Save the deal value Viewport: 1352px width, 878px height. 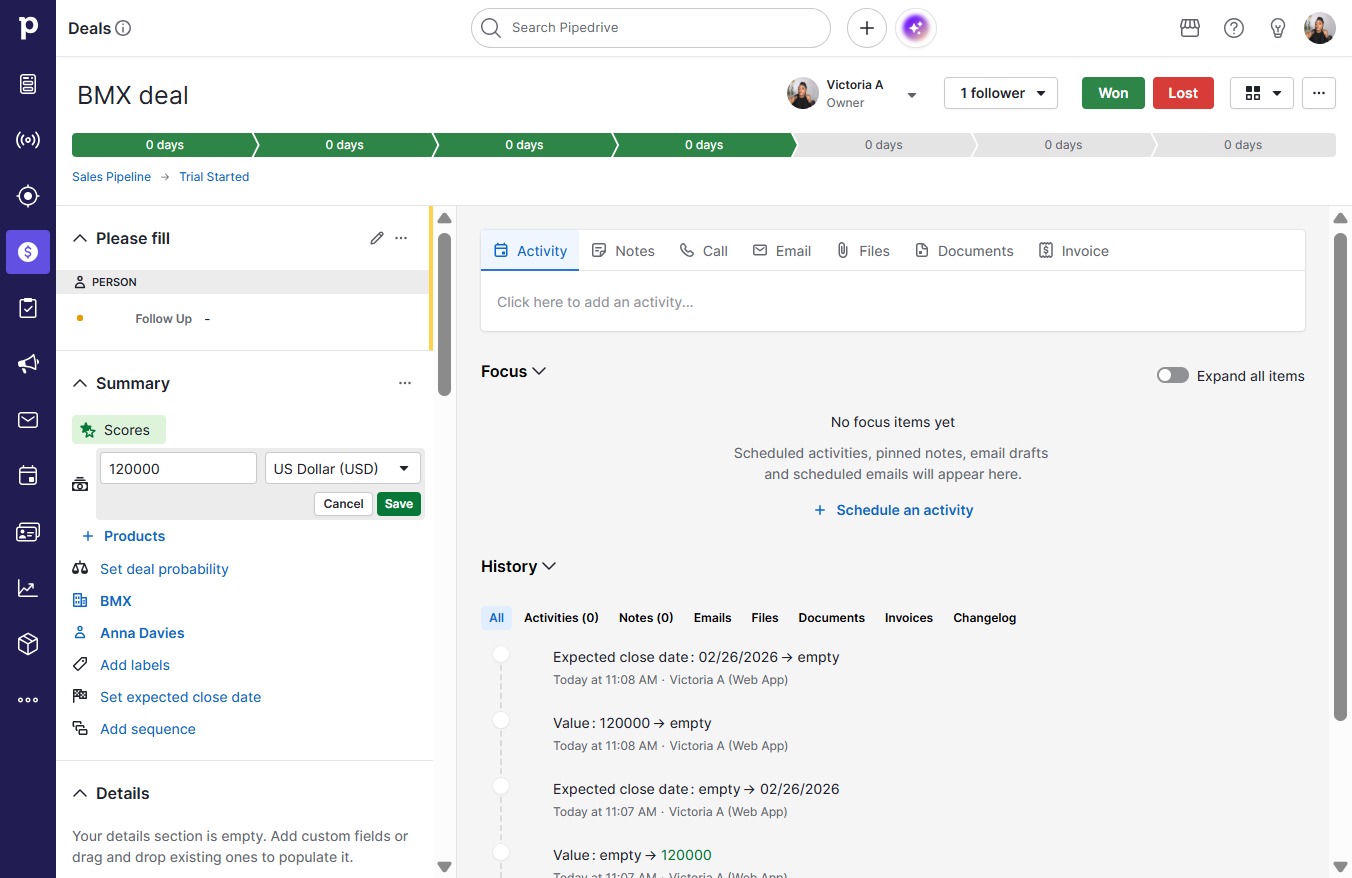coord(399,504)
